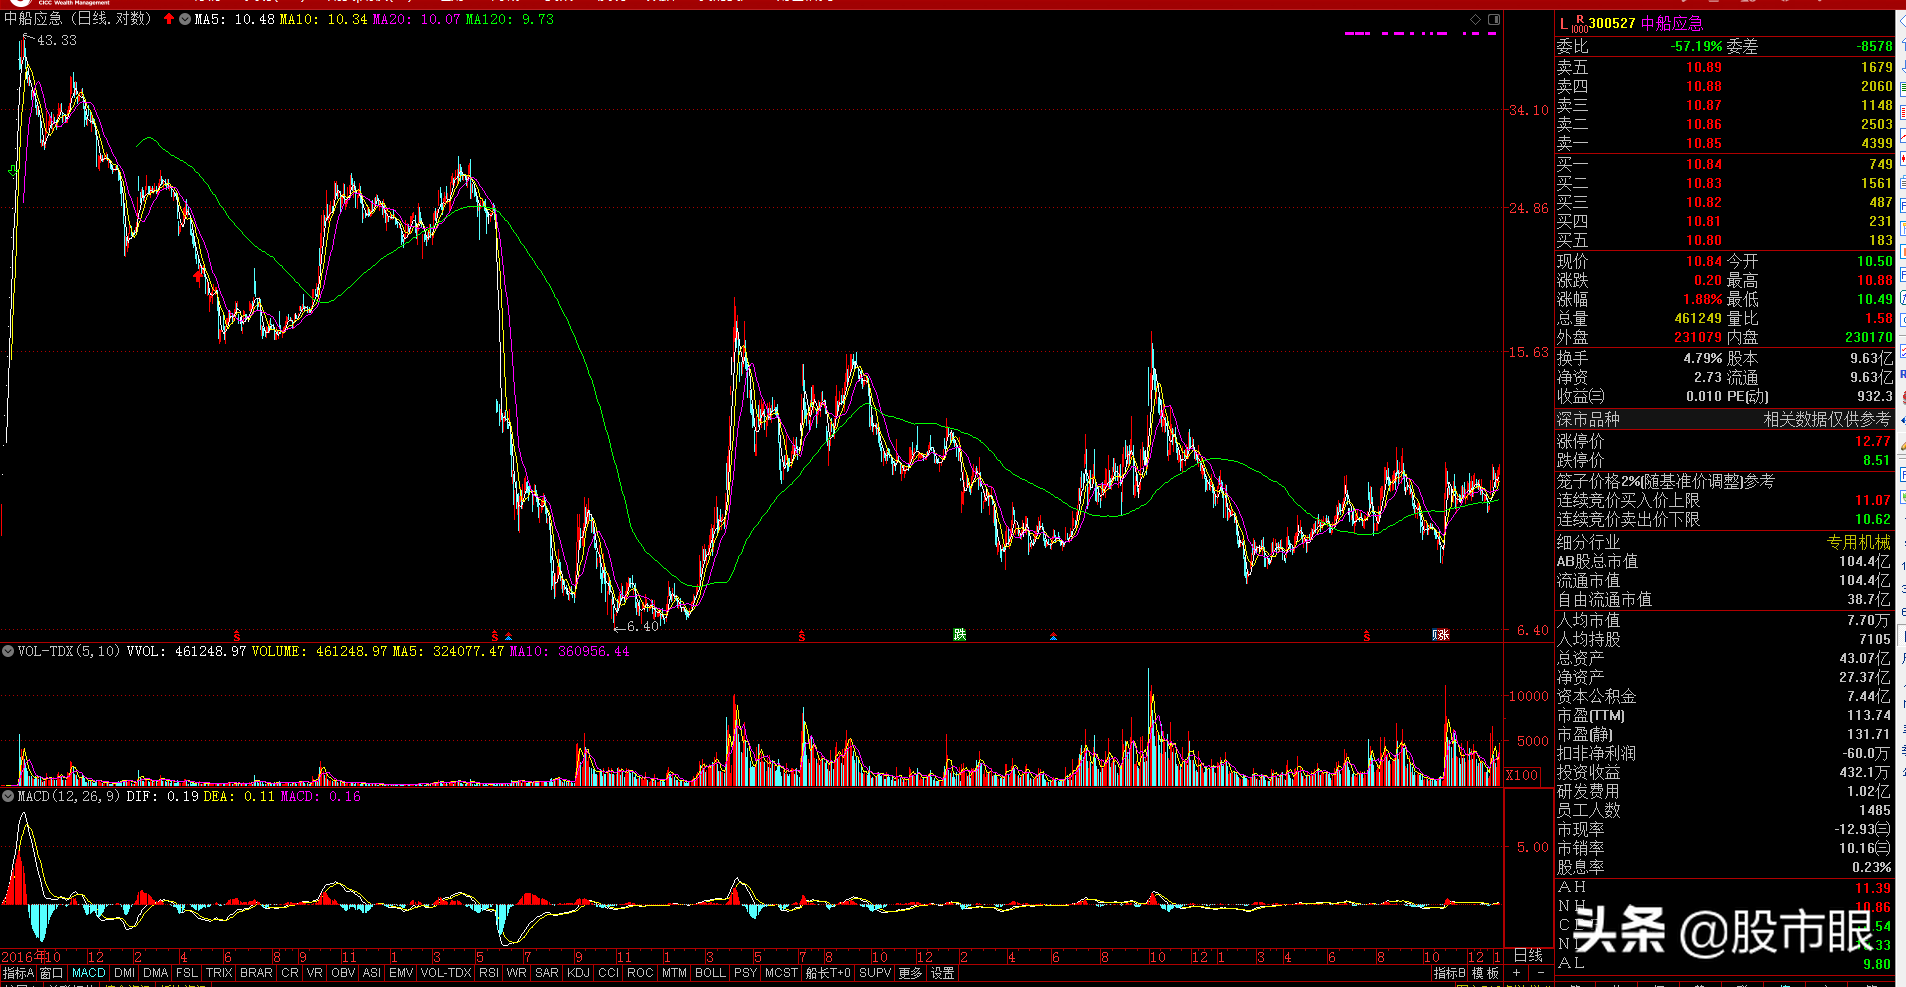Viewport: 1906px width, 987px height.
Task: Select the SUPV indicator tab
Action: 875,973
